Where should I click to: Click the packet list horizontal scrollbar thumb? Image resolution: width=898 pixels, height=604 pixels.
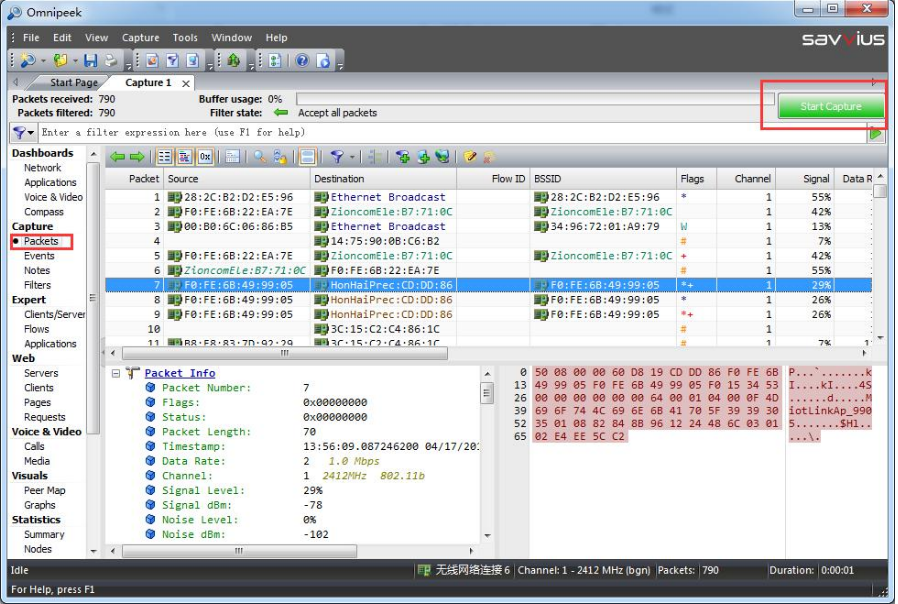click(285, 353)
